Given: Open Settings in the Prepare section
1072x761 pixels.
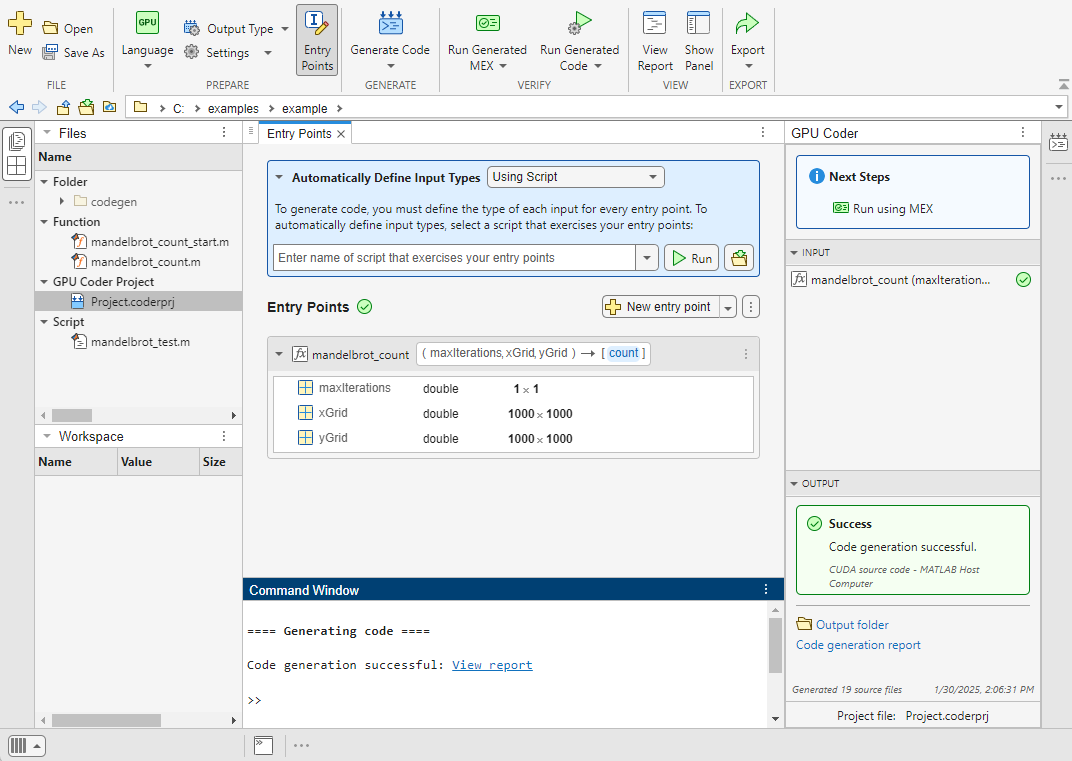Looking at the screenshot, I should click(228, 53).
